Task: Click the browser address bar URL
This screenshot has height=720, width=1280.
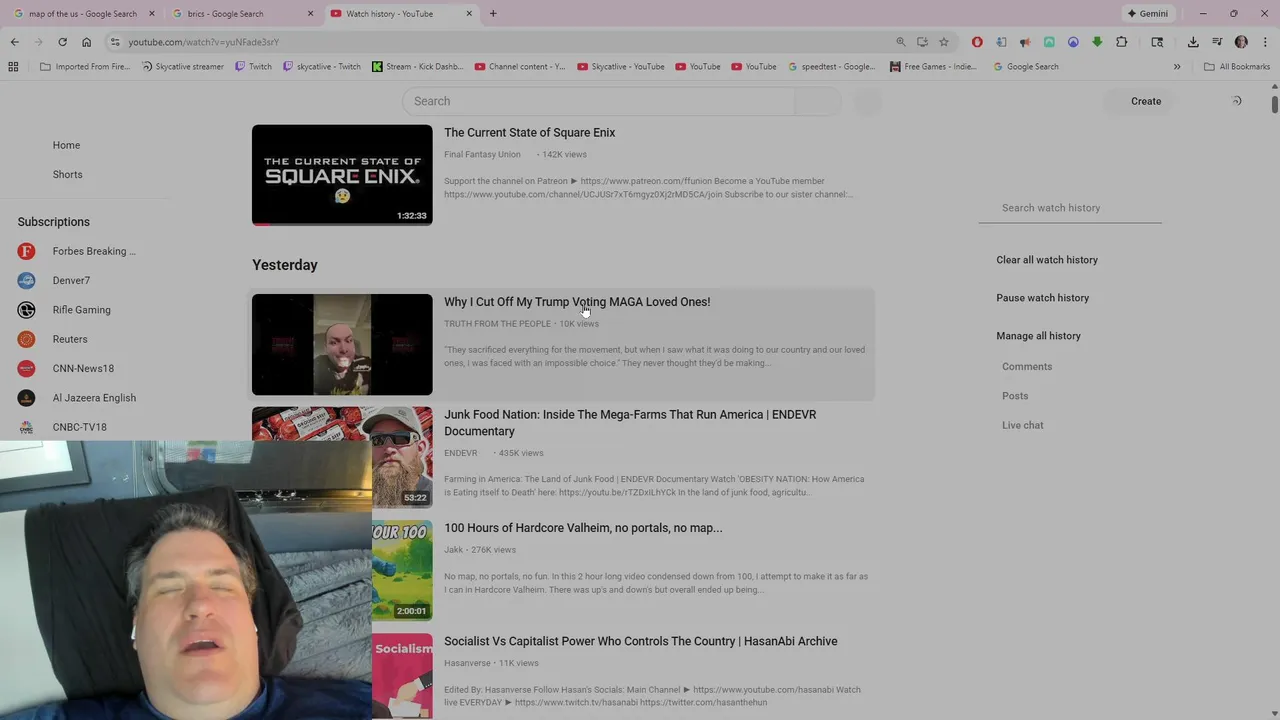Action: (203, 42)
